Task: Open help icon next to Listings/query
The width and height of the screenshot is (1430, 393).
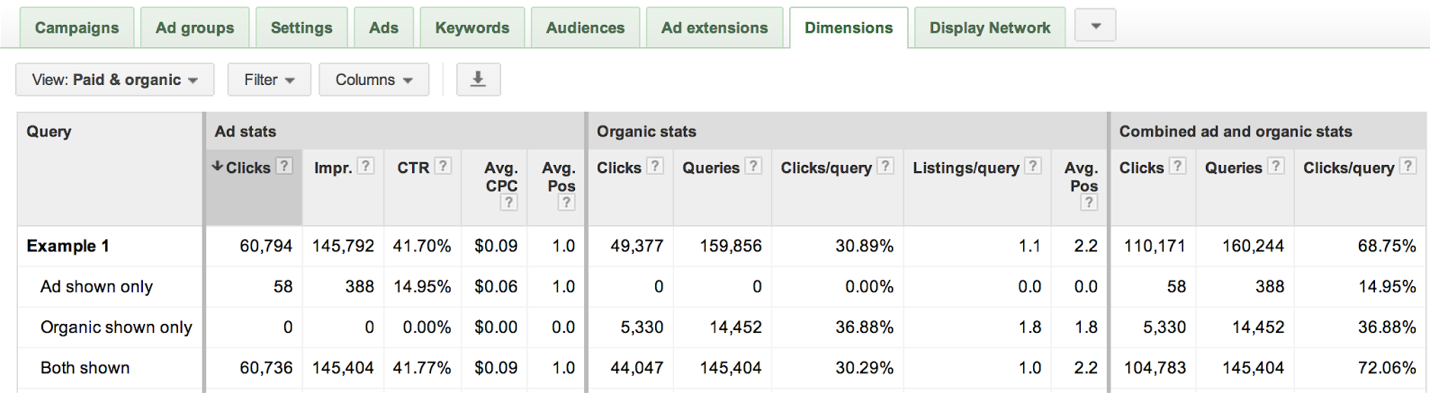Action: point(1033,167)
